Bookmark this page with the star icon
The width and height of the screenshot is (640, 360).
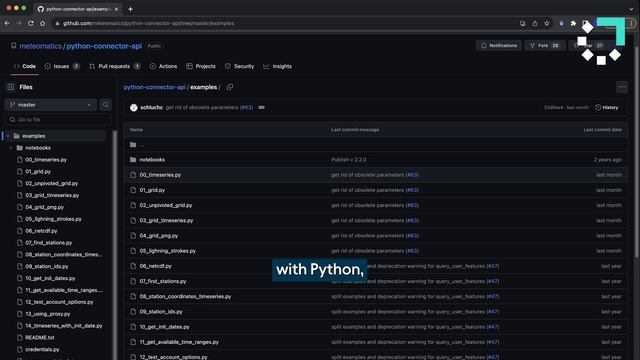547,23
